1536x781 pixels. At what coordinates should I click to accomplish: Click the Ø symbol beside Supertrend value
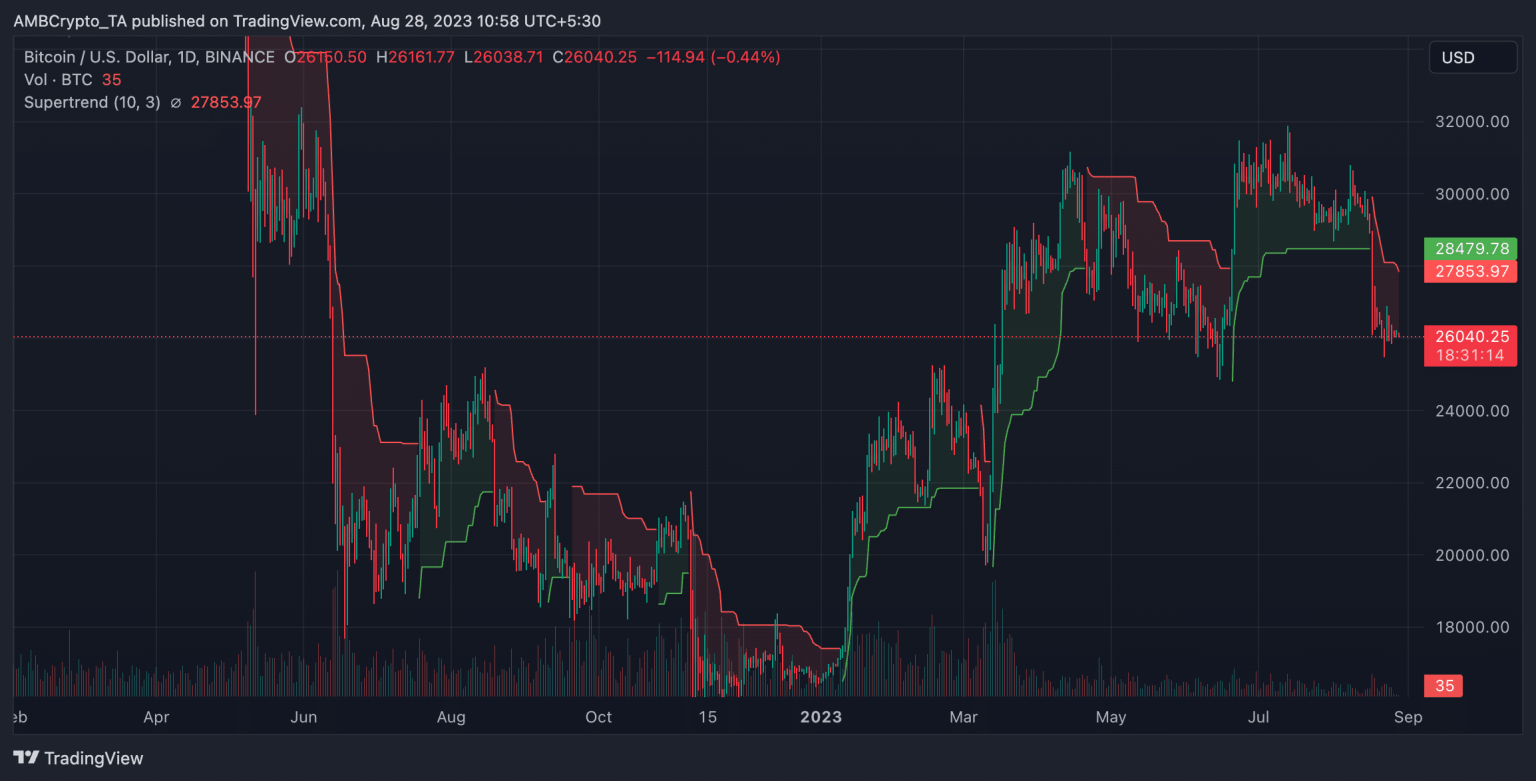(177, 102)
